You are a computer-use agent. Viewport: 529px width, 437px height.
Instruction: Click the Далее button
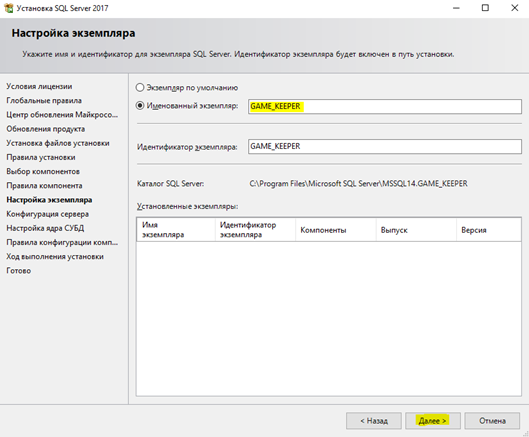tap(433, 421)
